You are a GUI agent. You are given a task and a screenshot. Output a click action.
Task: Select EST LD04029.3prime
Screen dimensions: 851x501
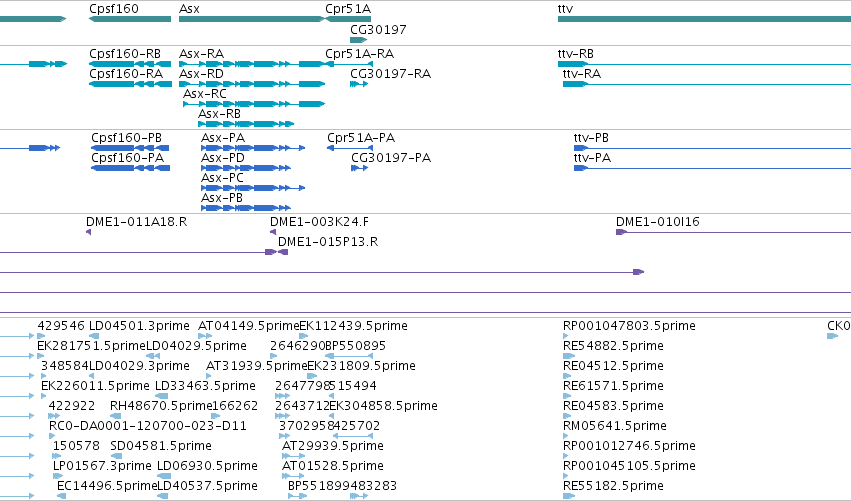pyautogui.click(x=139, y=366)
